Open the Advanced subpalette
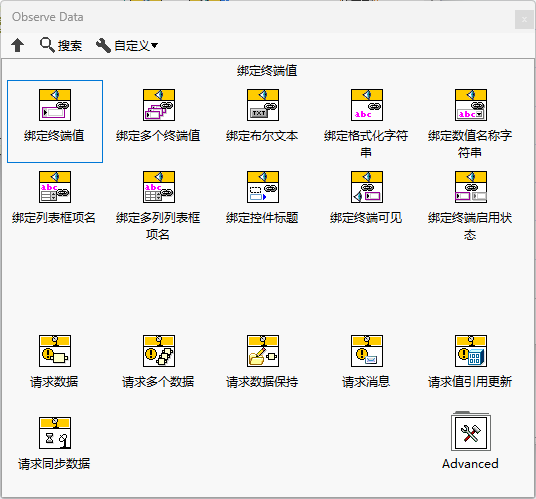 coord(471,432)
